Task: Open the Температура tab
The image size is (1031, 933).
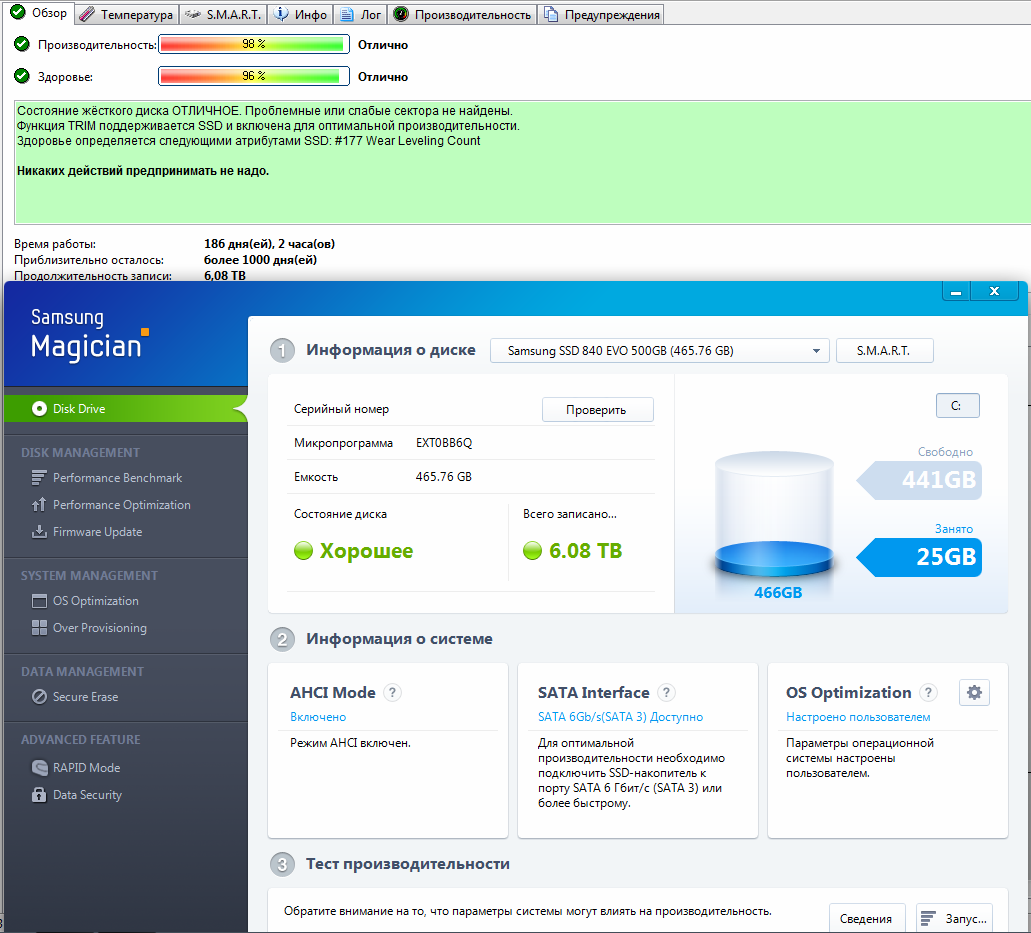Action: [x=126, y=14]
